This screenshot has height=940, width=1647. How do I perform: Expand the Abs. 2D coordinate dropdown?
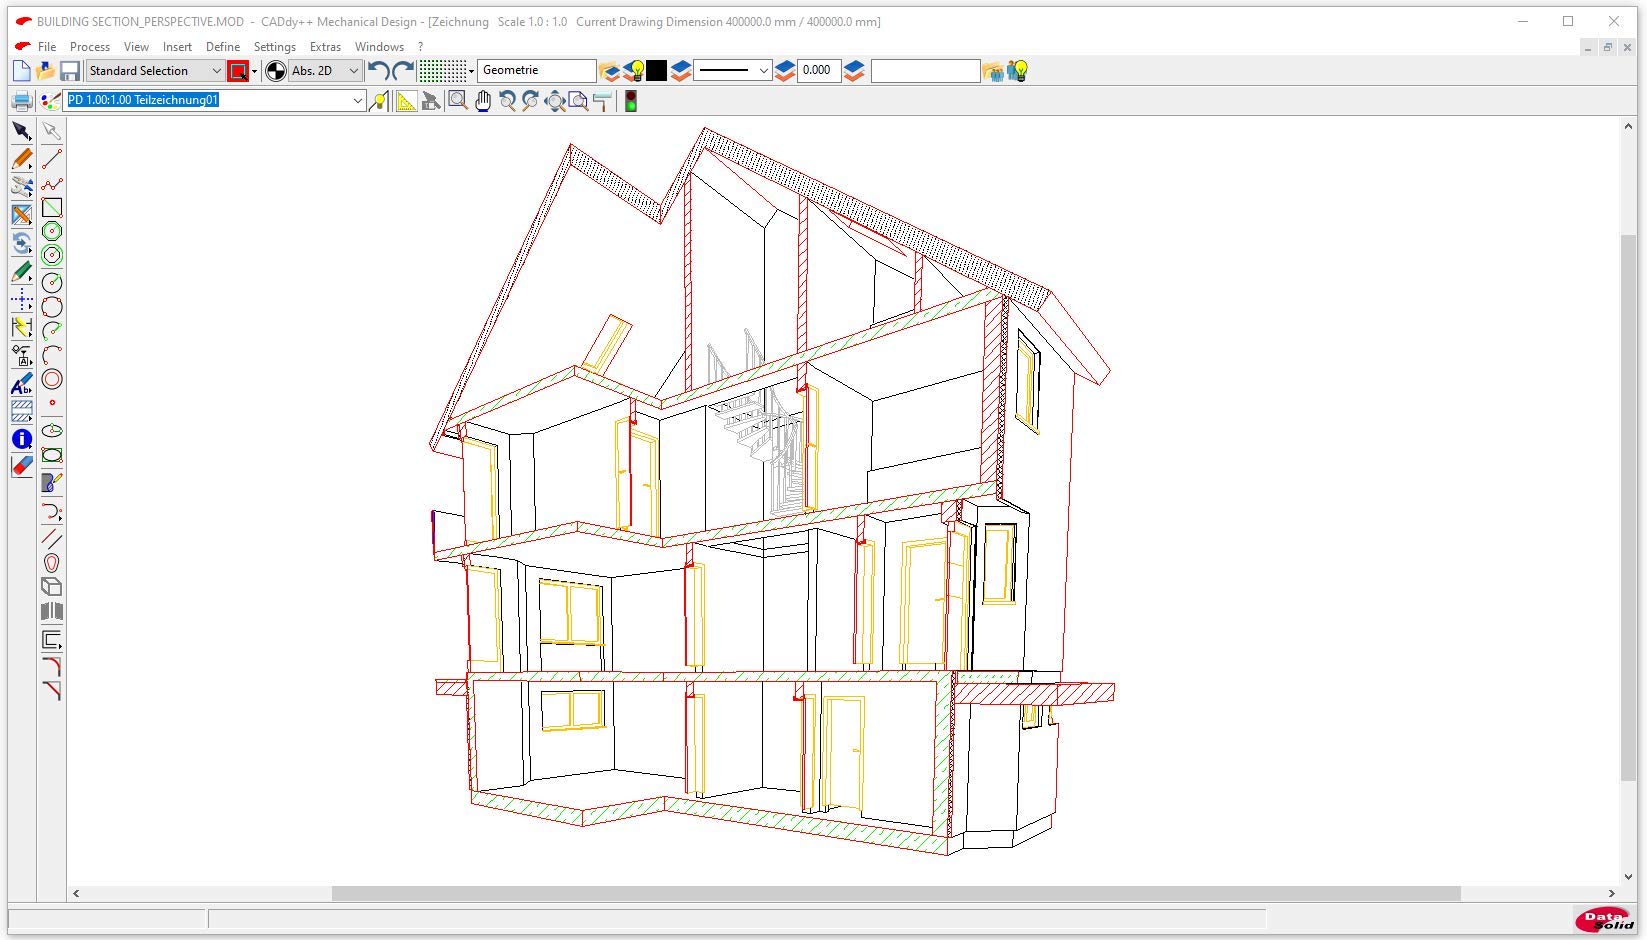pyautogui.click(x=353, y=71)
